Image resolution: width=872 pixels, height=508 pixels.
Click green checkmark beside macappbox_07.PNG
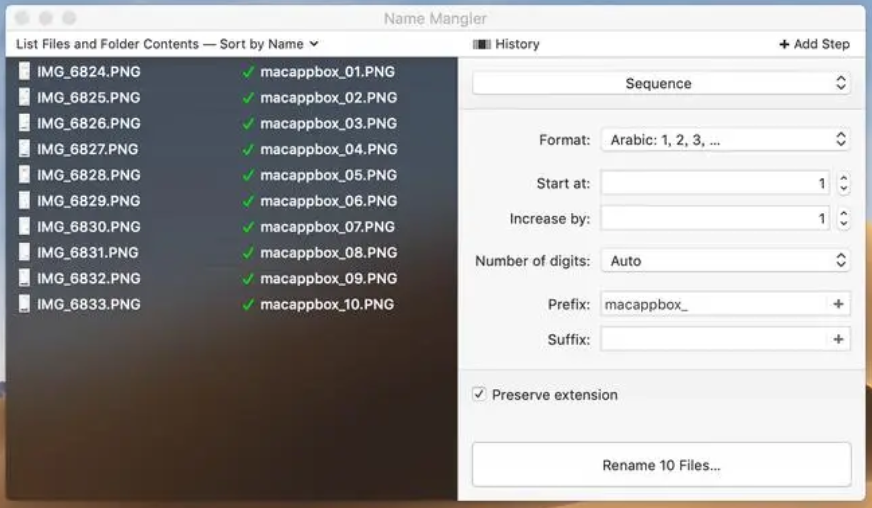tap(248, 227)
